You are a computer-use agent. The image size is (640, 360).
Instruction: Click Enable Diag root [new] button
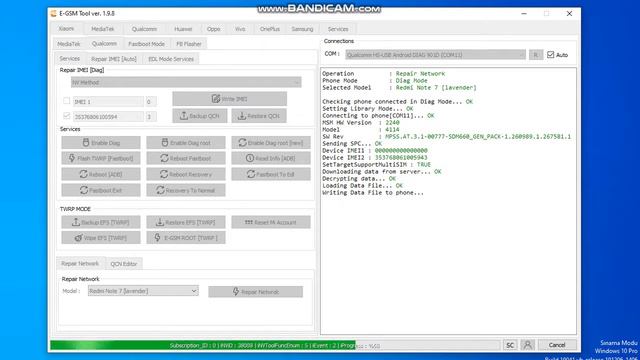(x=271, y=143)
